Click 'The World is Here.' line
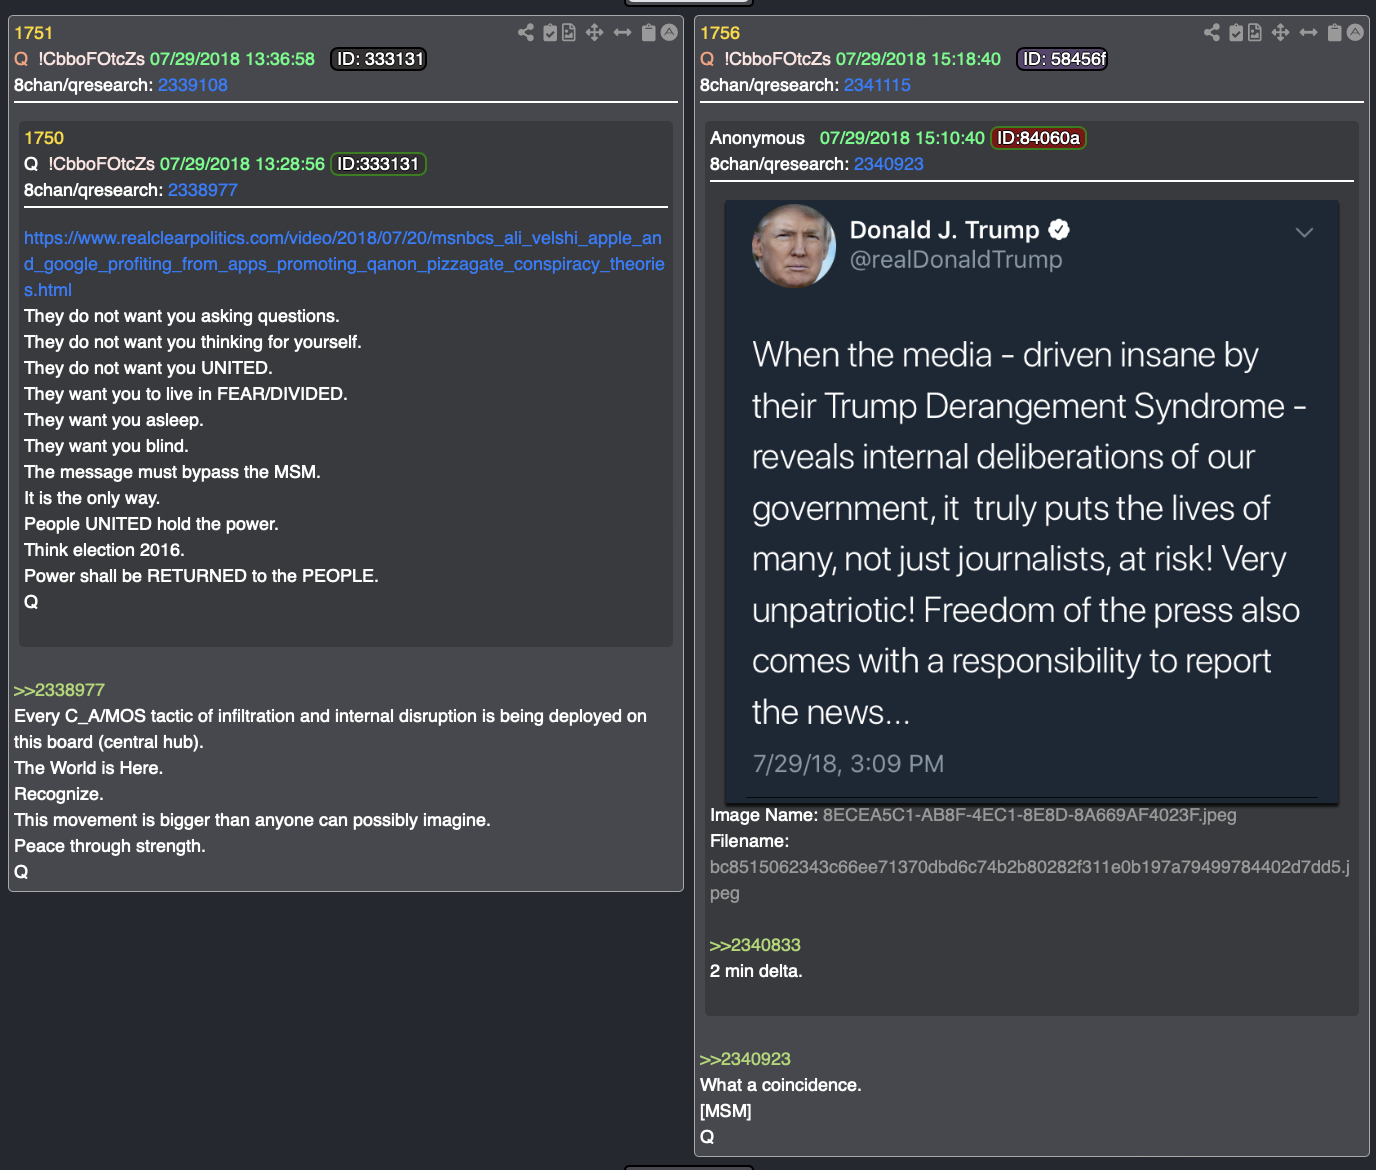The width and height of the screenshot is (1376, 1170). pos(88,768)
